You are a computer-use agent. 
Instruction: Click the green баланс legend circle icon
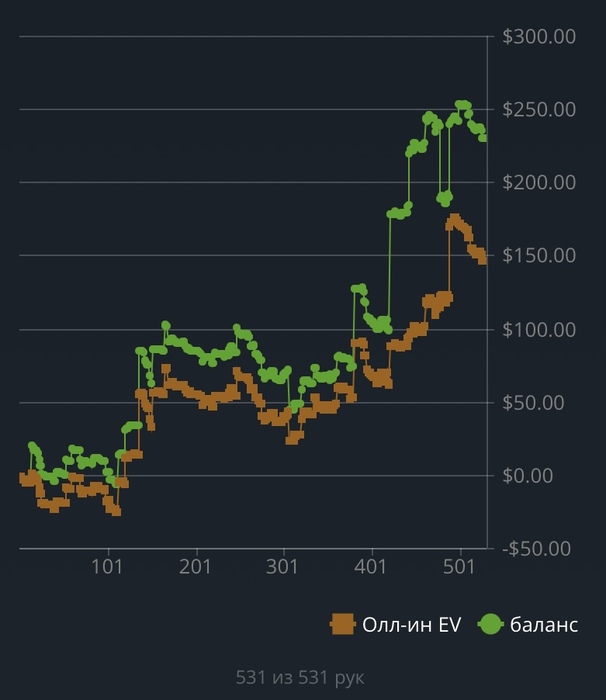tap(490, 624)
